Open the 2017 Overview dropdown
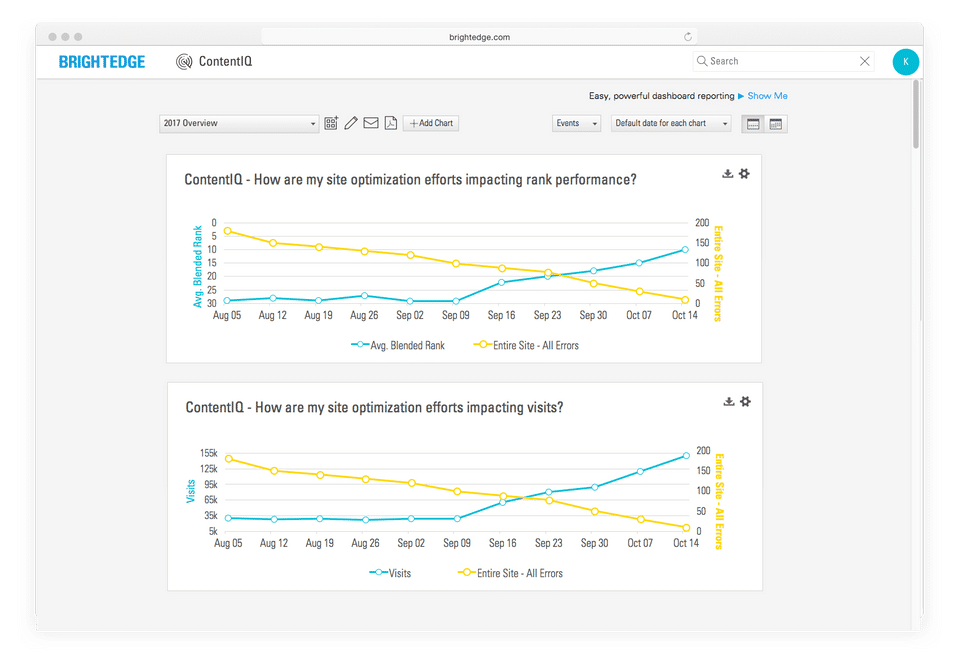This screenshot has width=960, height=655. (x=239, y=123)
